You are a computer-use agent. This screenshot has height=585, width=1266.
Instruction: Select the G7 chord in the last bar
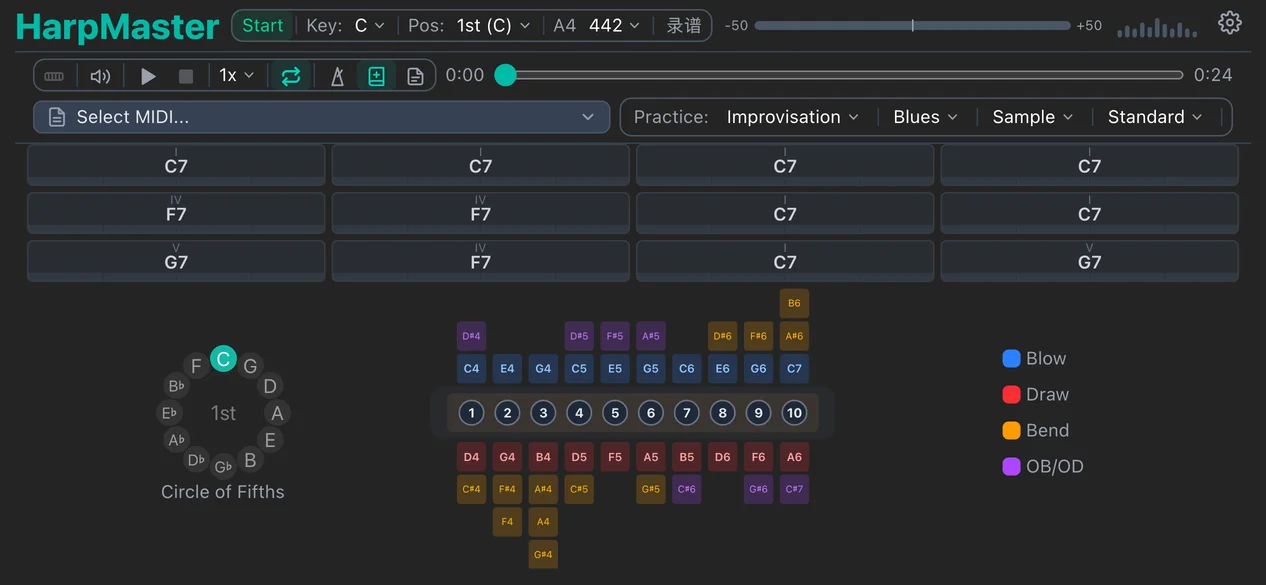tap(1089, 261)
